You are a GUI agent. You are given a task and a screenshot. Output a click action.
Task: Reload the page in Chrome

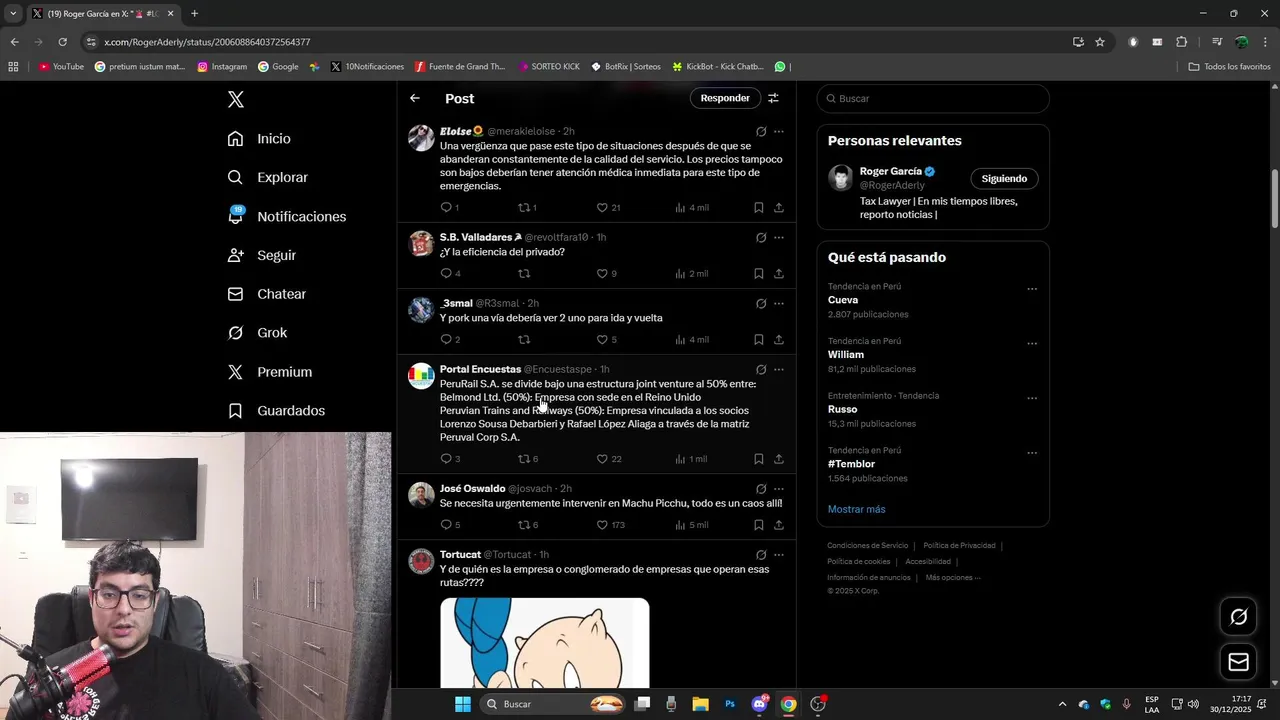click(62, 42)
